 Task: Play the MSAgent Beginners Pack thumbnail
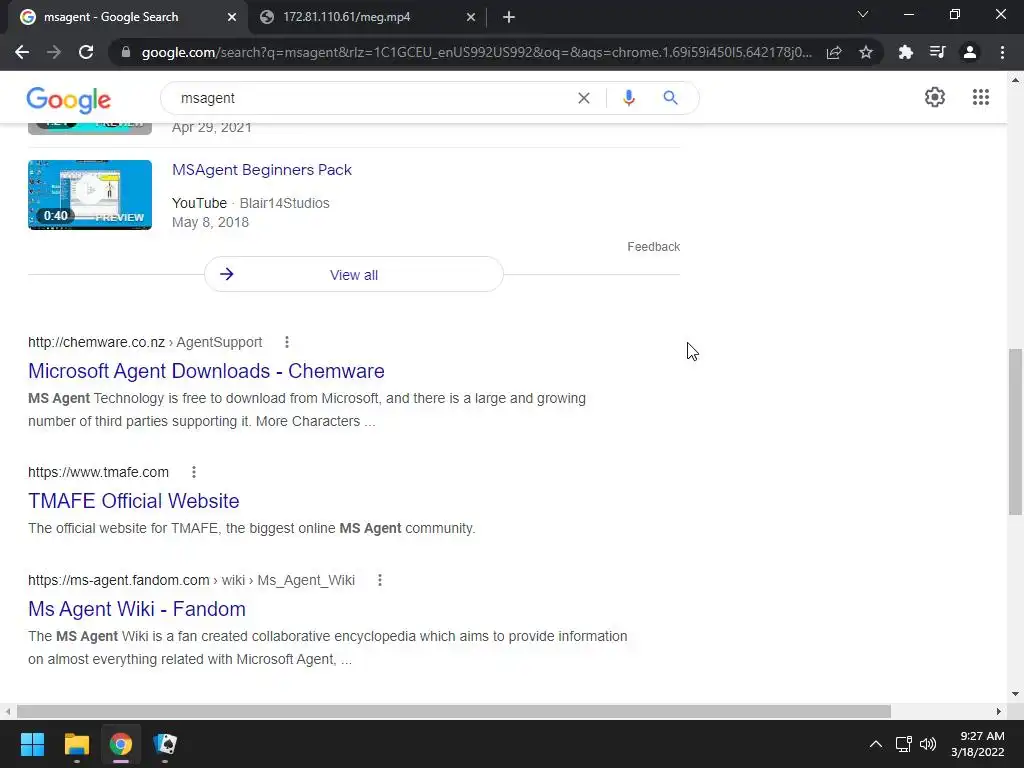(x=90, y=195)
